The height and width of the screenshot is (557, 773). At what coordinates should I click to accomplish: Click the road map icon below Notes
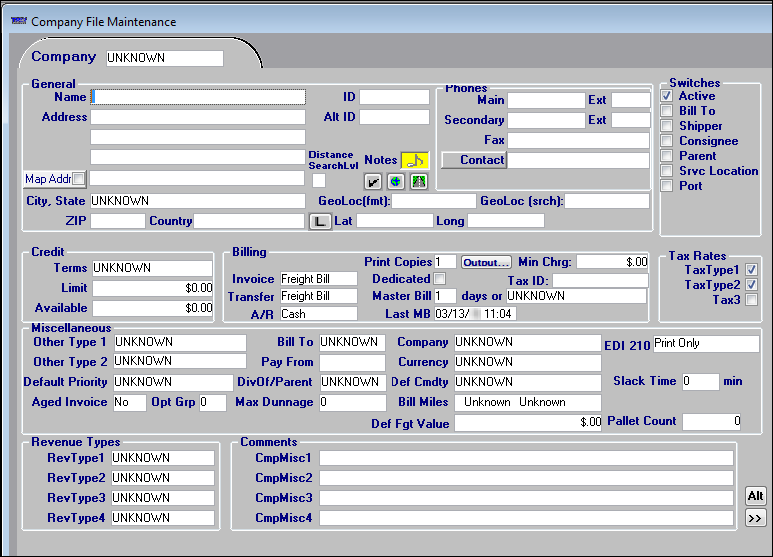[418, 181]
